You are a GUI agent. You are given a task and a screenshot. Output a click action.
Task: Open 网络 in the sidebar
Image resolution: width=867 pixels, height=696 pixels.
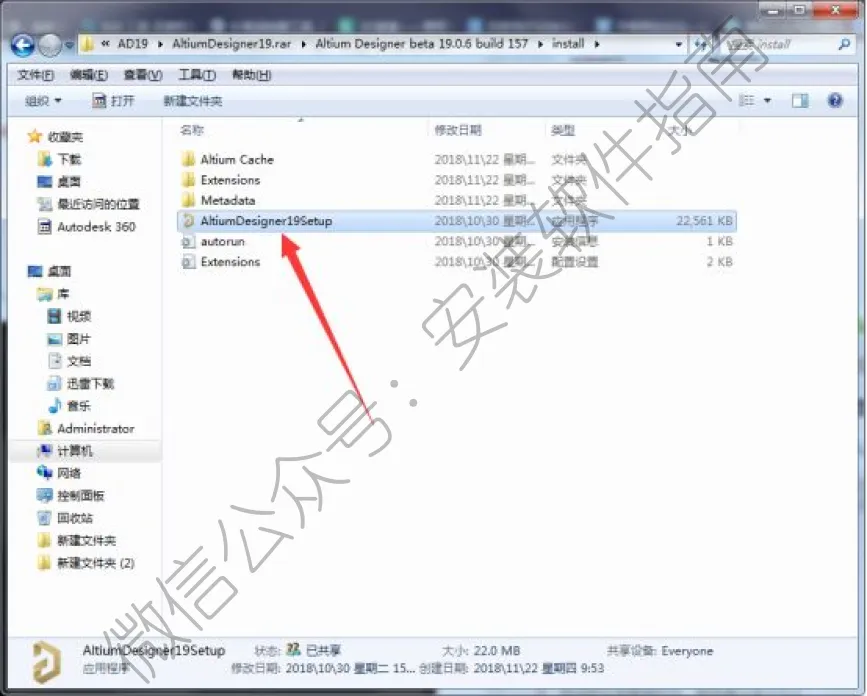click(69, 473)
